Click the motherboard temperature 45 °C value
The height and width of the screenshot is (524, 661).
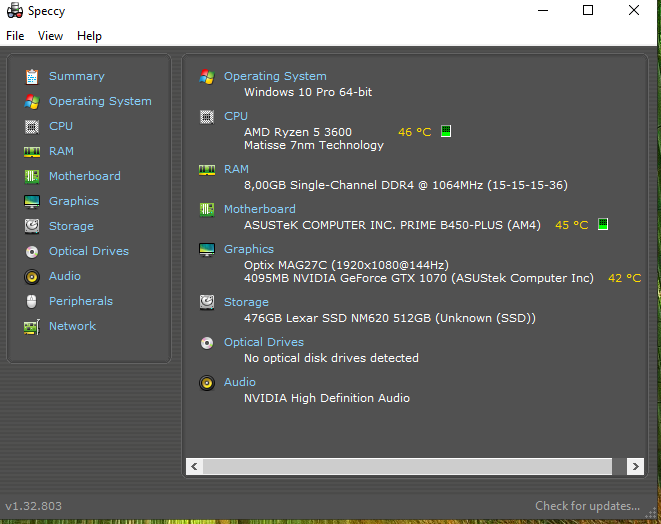click(x=572, y=225)
